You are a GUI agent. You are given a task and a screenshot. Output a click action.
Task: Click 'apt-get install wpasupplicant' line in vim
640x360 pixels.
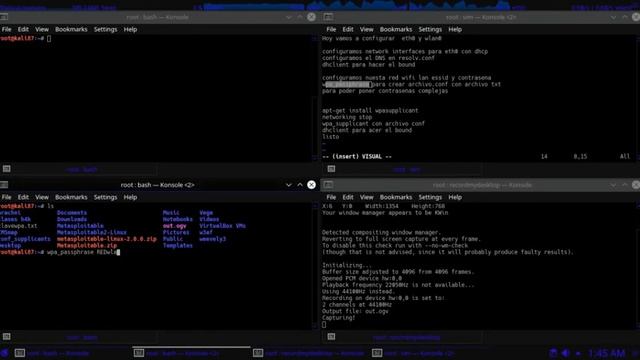coord(370,111)
